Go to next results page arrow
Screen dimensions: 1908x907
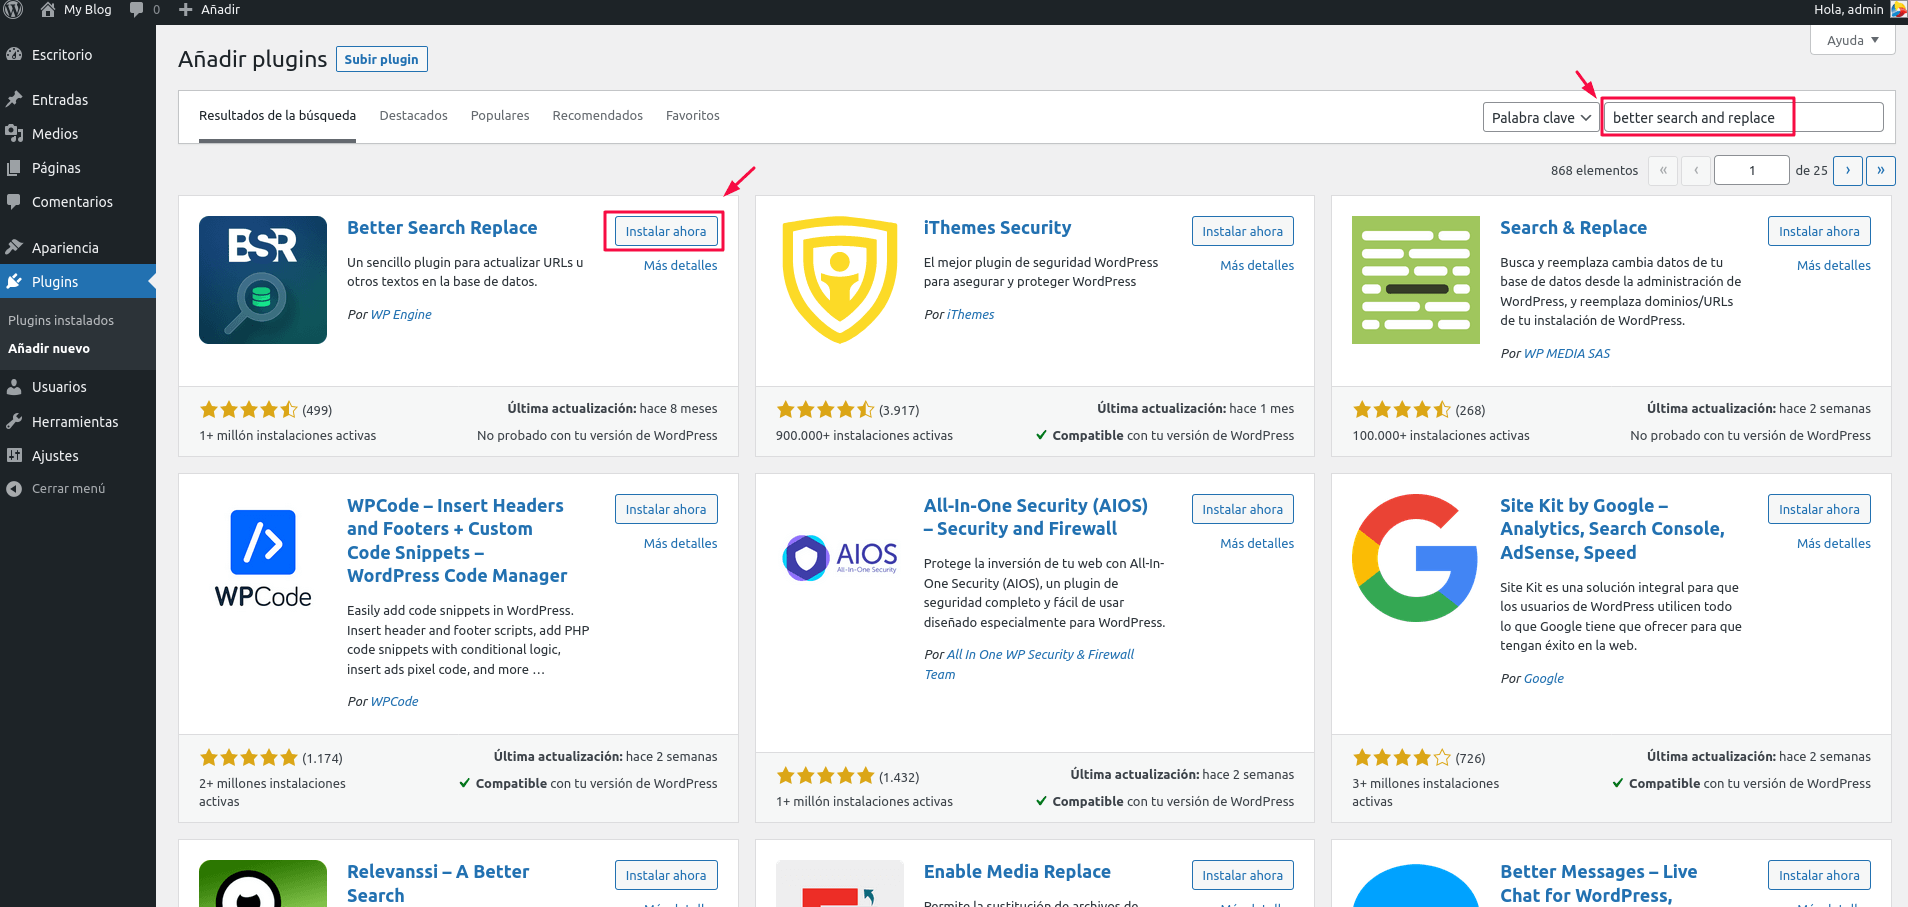(x=1848, y=170)
